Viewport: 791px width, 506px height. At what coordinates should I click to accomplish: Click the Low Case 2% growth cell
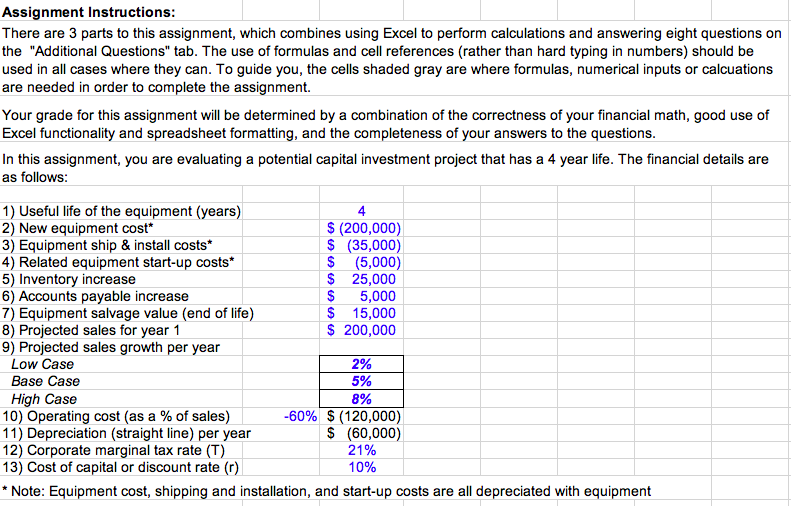point(361,364)
